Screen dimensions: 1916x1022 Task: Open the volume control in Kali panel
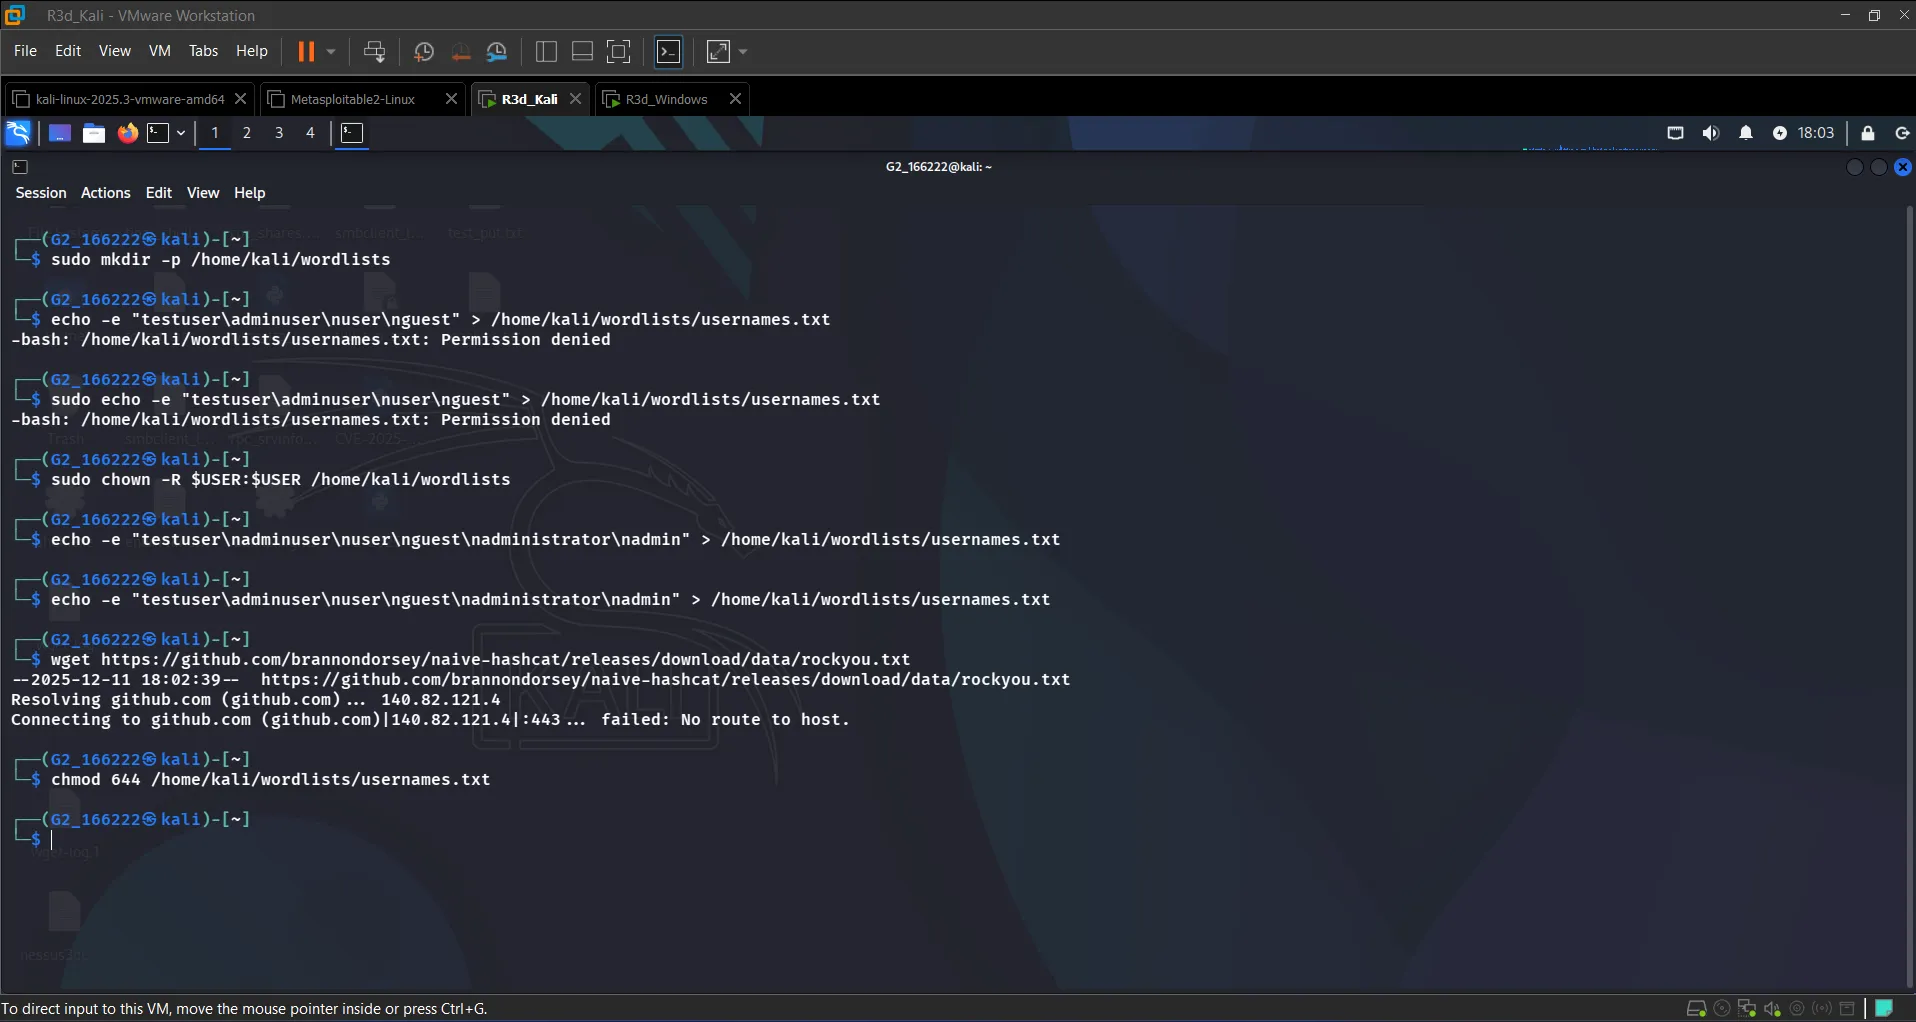pos(1711,133)
